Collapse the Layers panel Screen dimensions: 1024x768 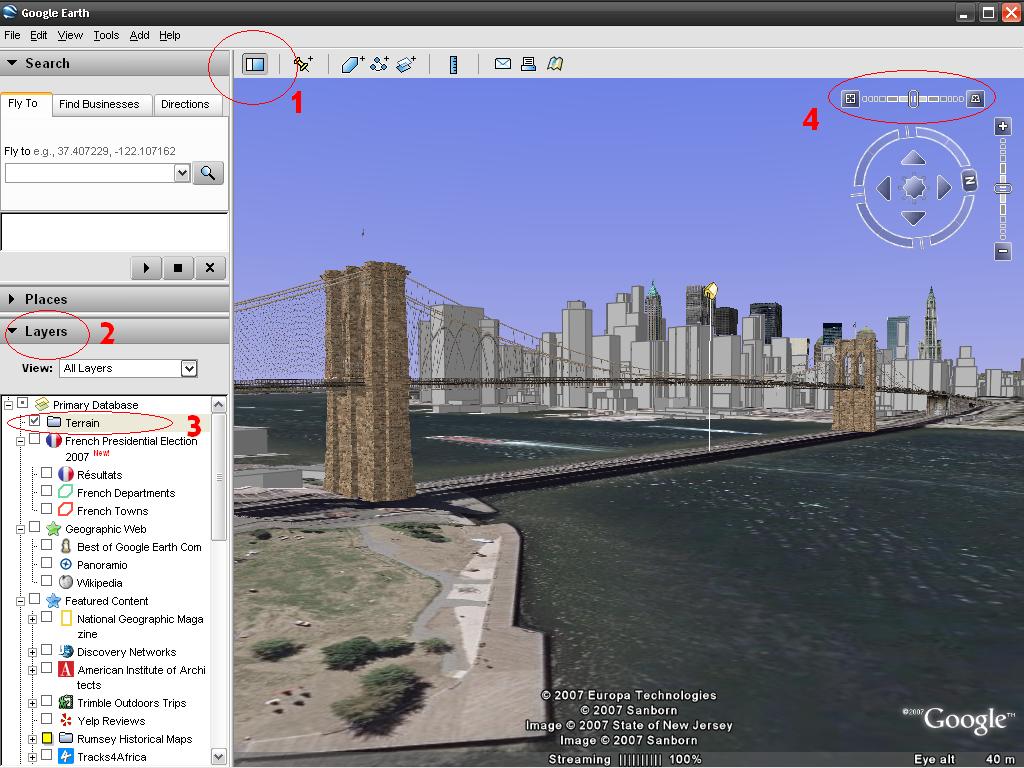click(12, 331)
